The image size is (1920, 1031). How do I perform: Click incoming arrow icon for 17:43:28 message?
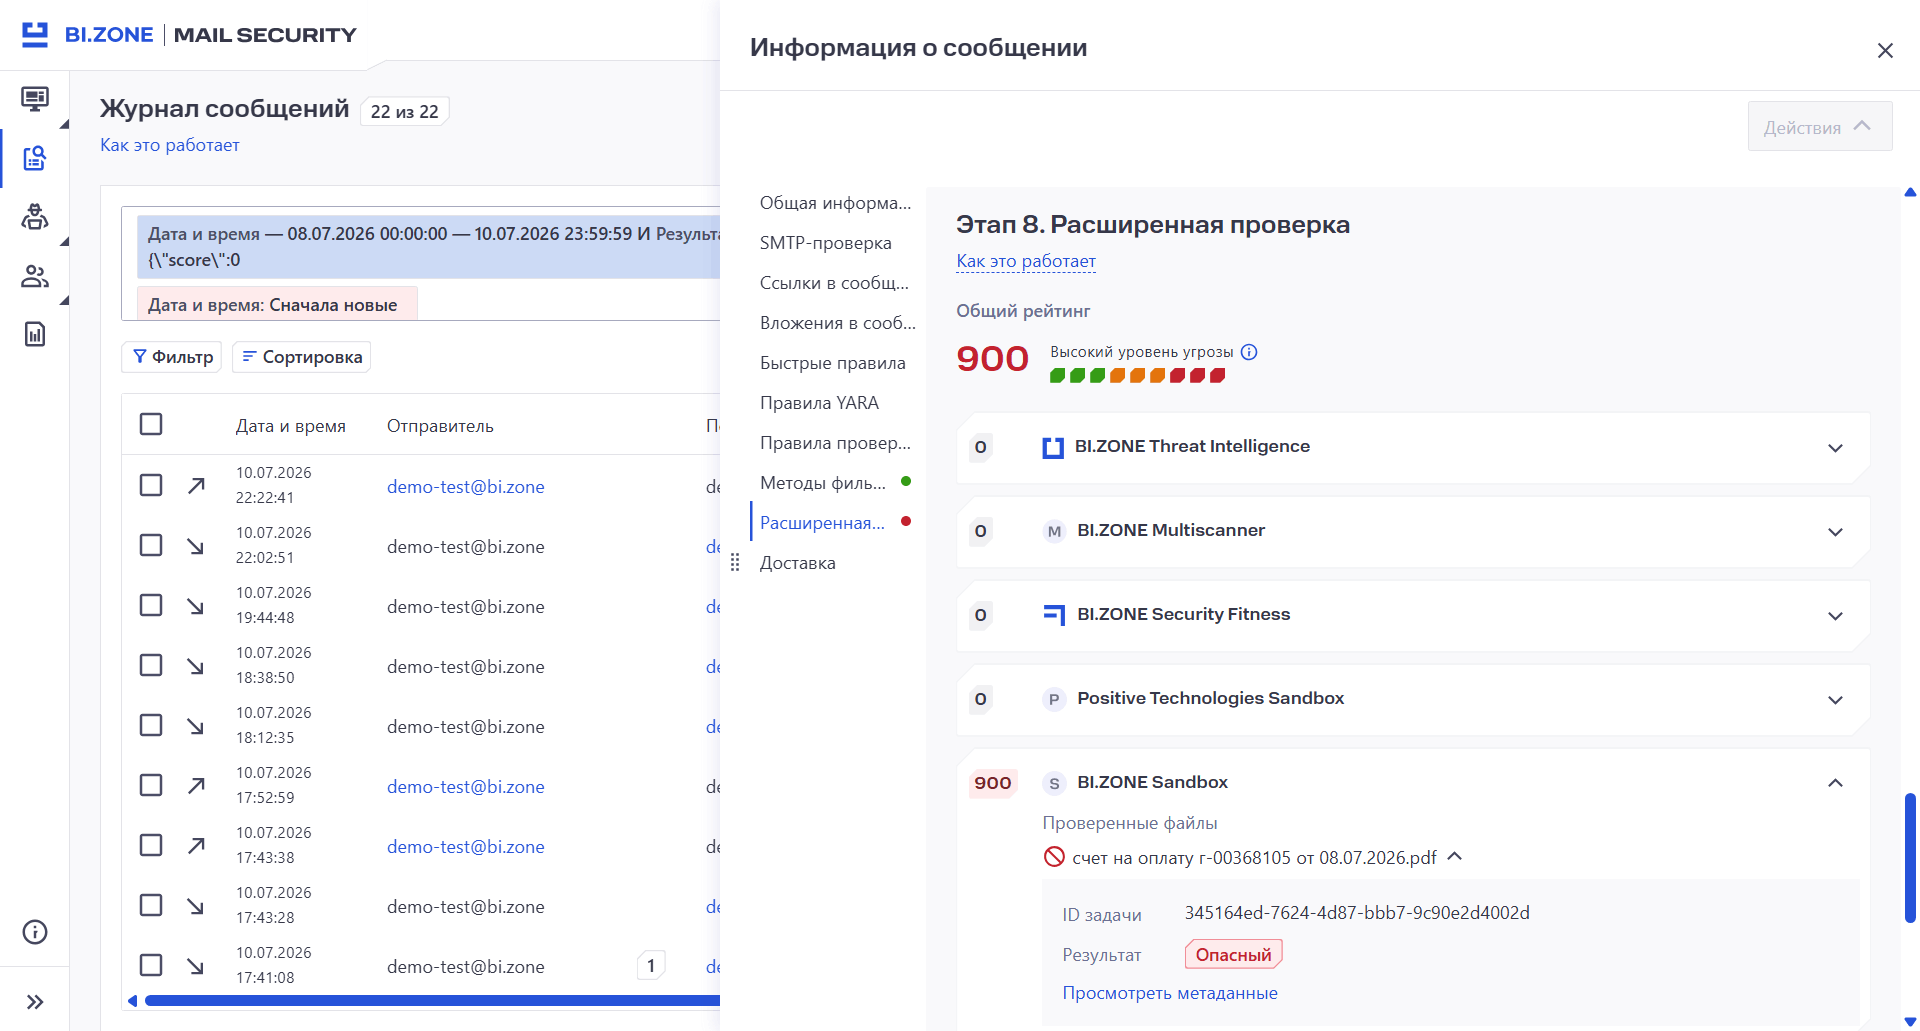[x=196, y=905]
